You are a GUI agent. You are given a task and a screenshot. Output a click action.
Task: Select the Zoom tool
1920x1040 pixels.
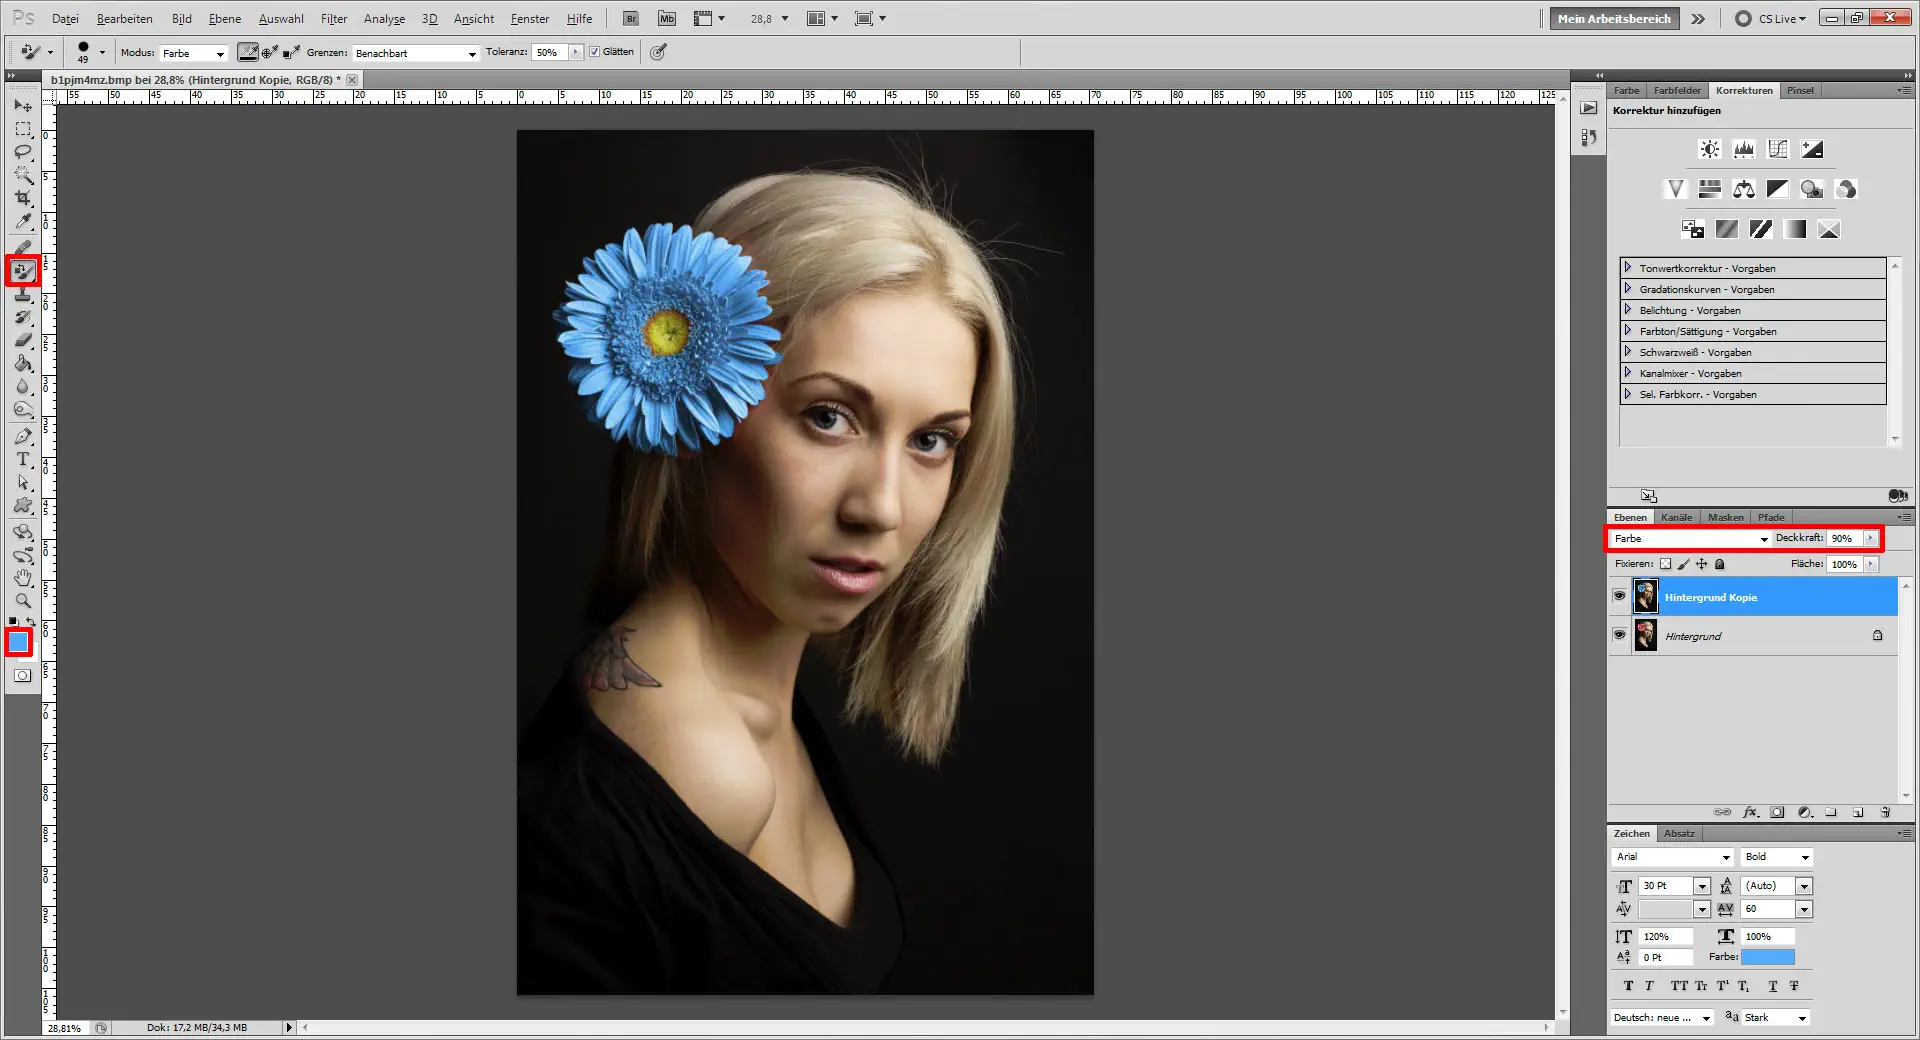tap(22, 601)
